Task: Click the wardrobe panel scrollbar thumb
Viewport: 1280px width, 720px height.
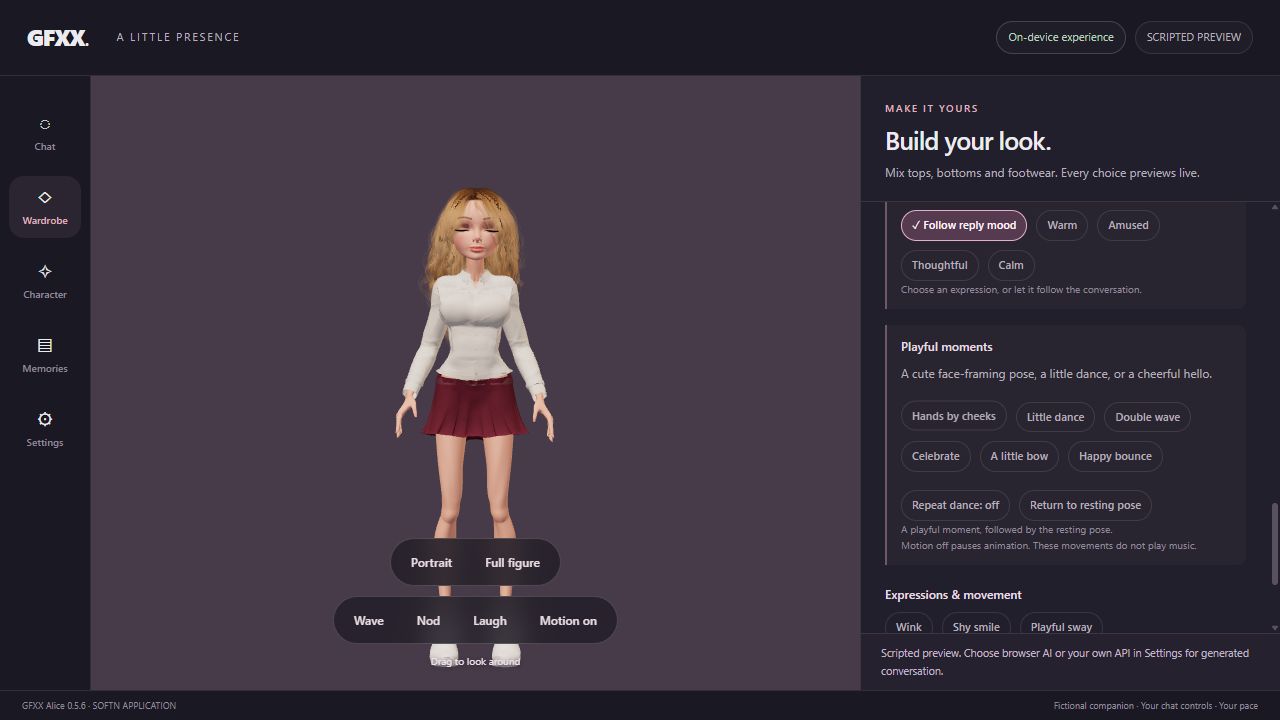Action: pyautogui.click(x=1274, y=544)
